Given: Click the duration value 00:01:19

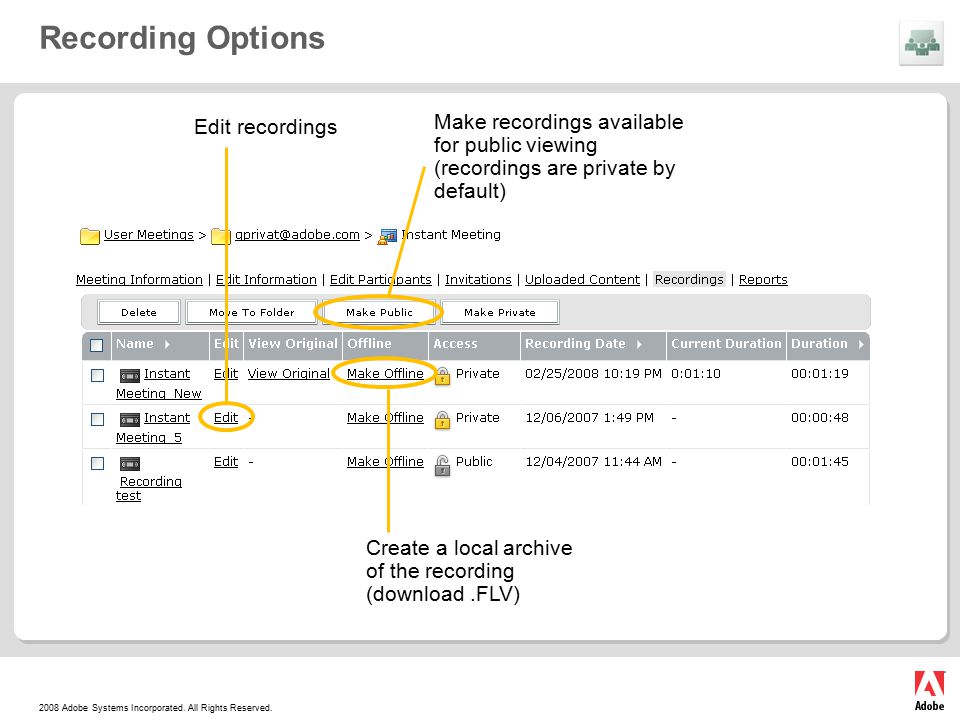Looking at the screenshot, I should click(820, 374).
